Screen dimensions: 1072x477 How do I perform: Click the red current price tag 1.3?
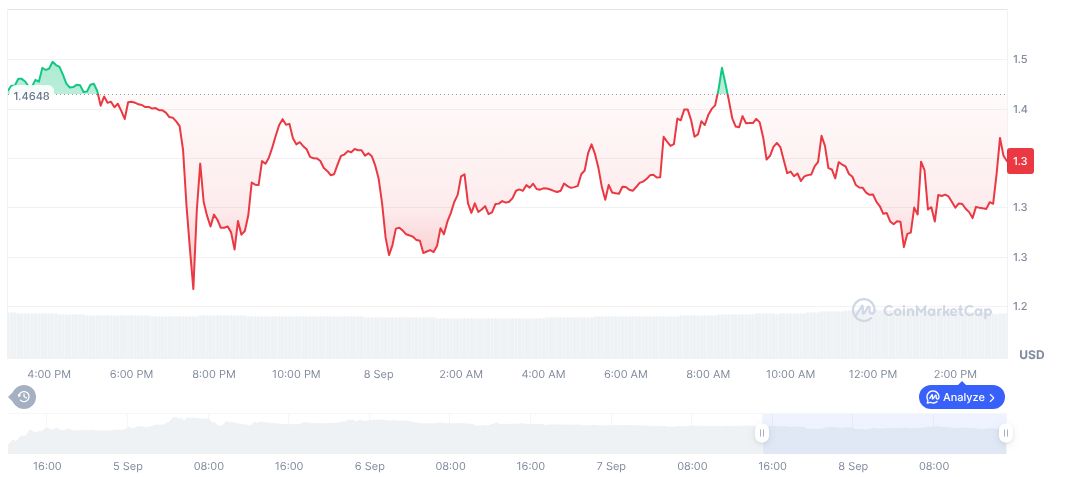coord(1020,161)
